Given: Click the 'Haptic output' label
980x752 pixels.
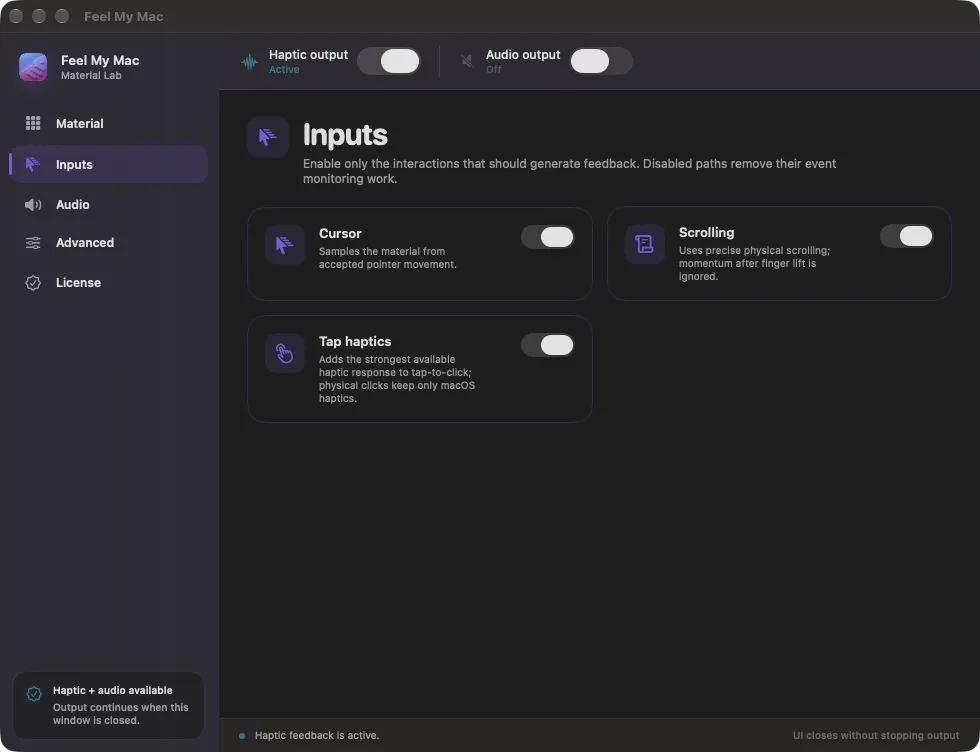Looking at the screenshot, I should pos(308,54).
